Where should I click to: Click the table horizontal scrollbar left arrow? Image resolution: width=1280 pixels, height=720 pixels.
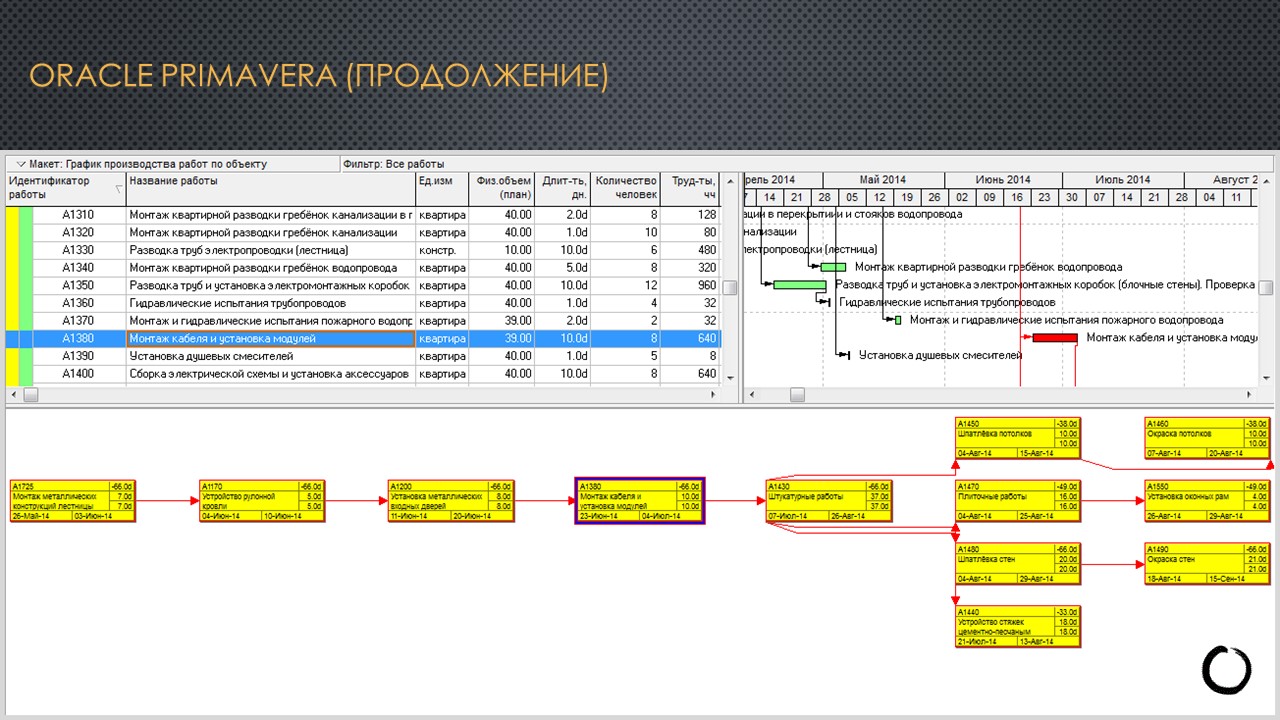(14, 395)
